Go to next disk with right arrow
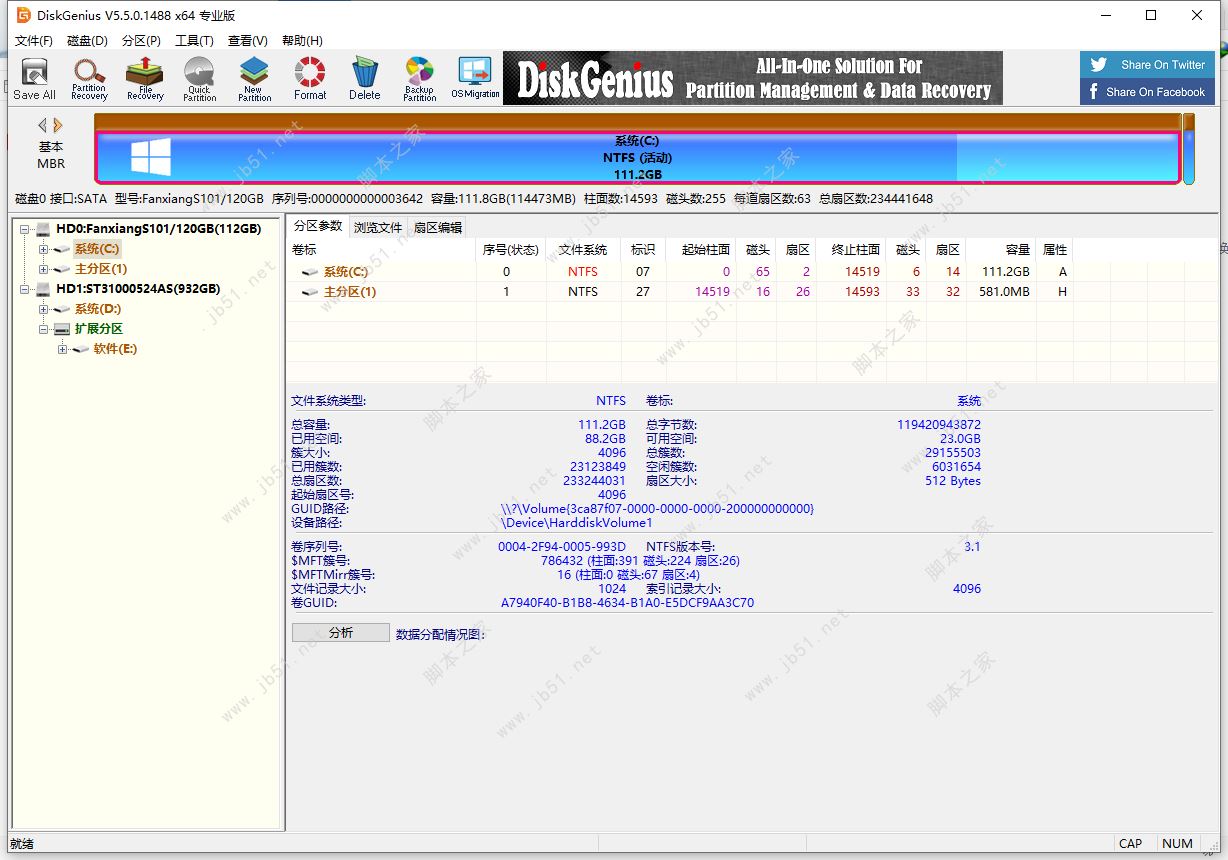This screenshot has height=860, width=1228. click(x=58, y=125)
